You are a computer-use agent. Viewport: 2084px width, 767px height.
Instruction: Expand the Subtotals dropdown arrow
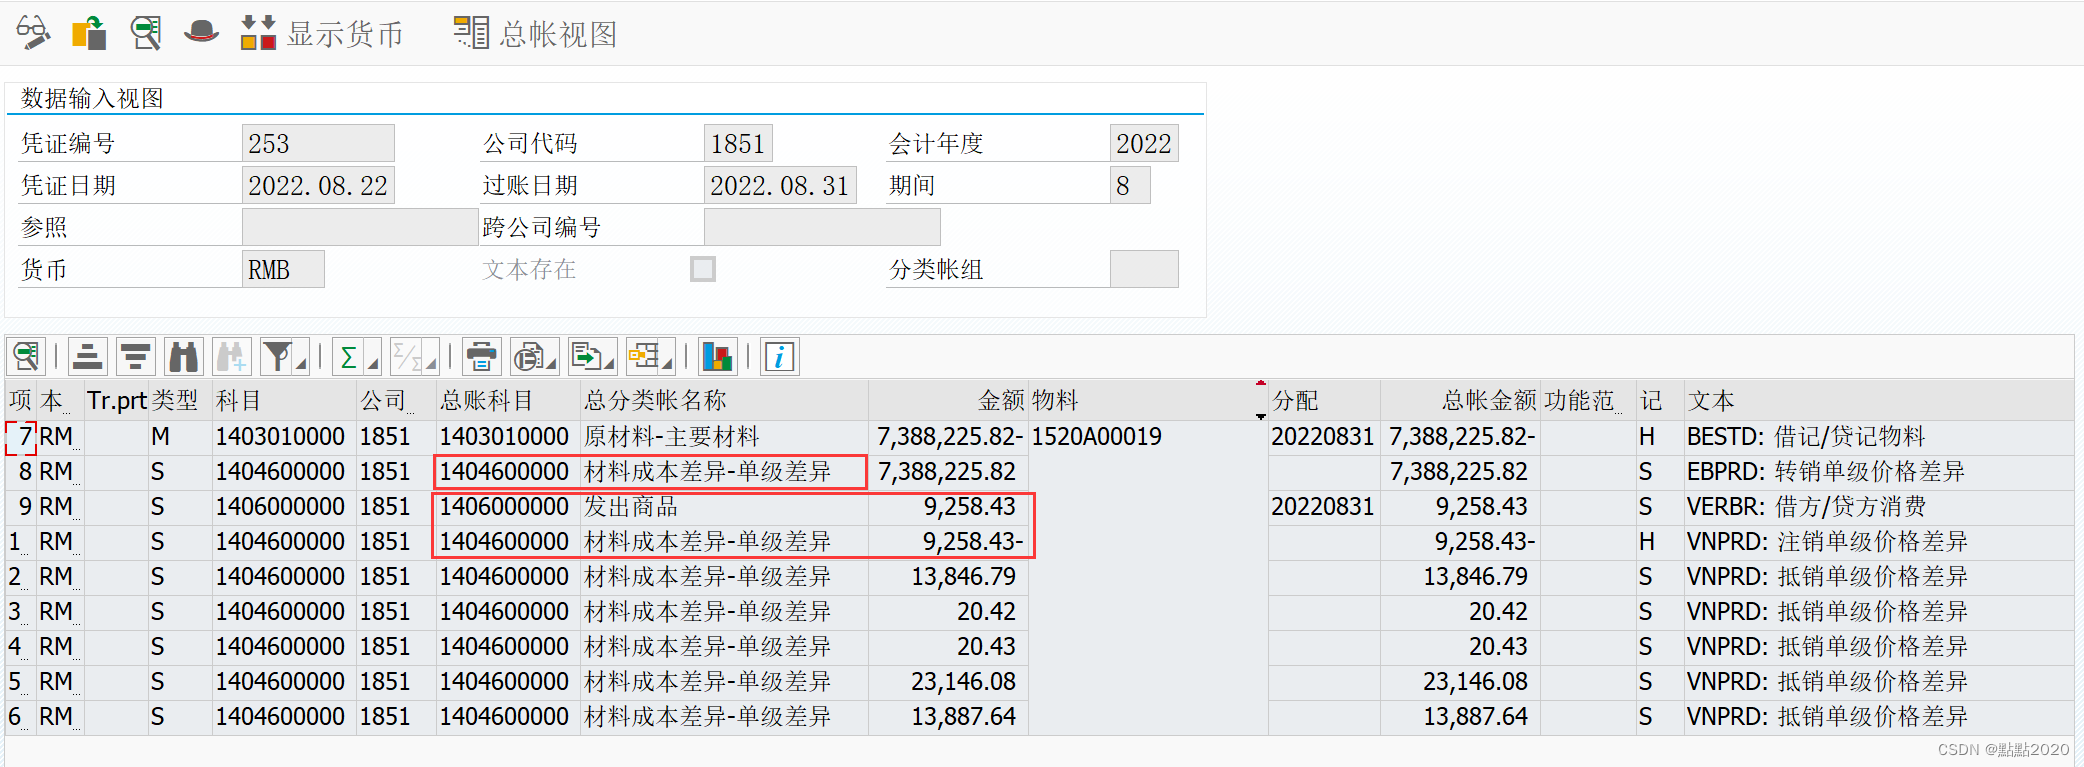point(431,362)
